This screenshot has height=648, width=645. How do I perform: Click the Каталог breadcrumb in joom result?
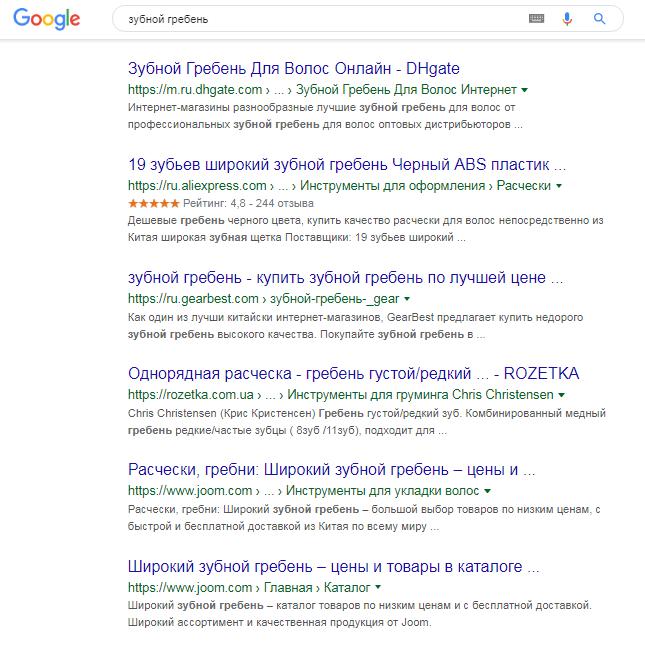(347, 587)
